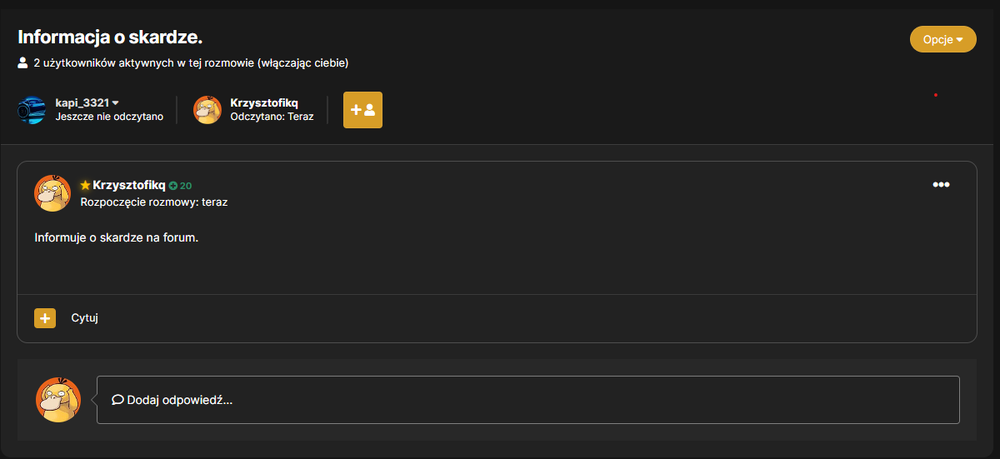Click the green reputation 20 badge
Screen dimensions: 1000x459
(x=180, y=186)
